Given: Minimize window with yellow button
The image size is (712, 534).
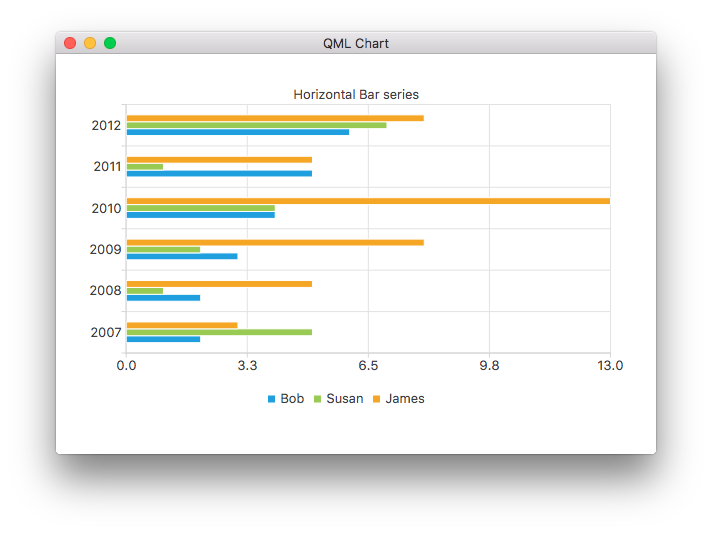Looking at the screenshot, I should click(x=90, y=43).
